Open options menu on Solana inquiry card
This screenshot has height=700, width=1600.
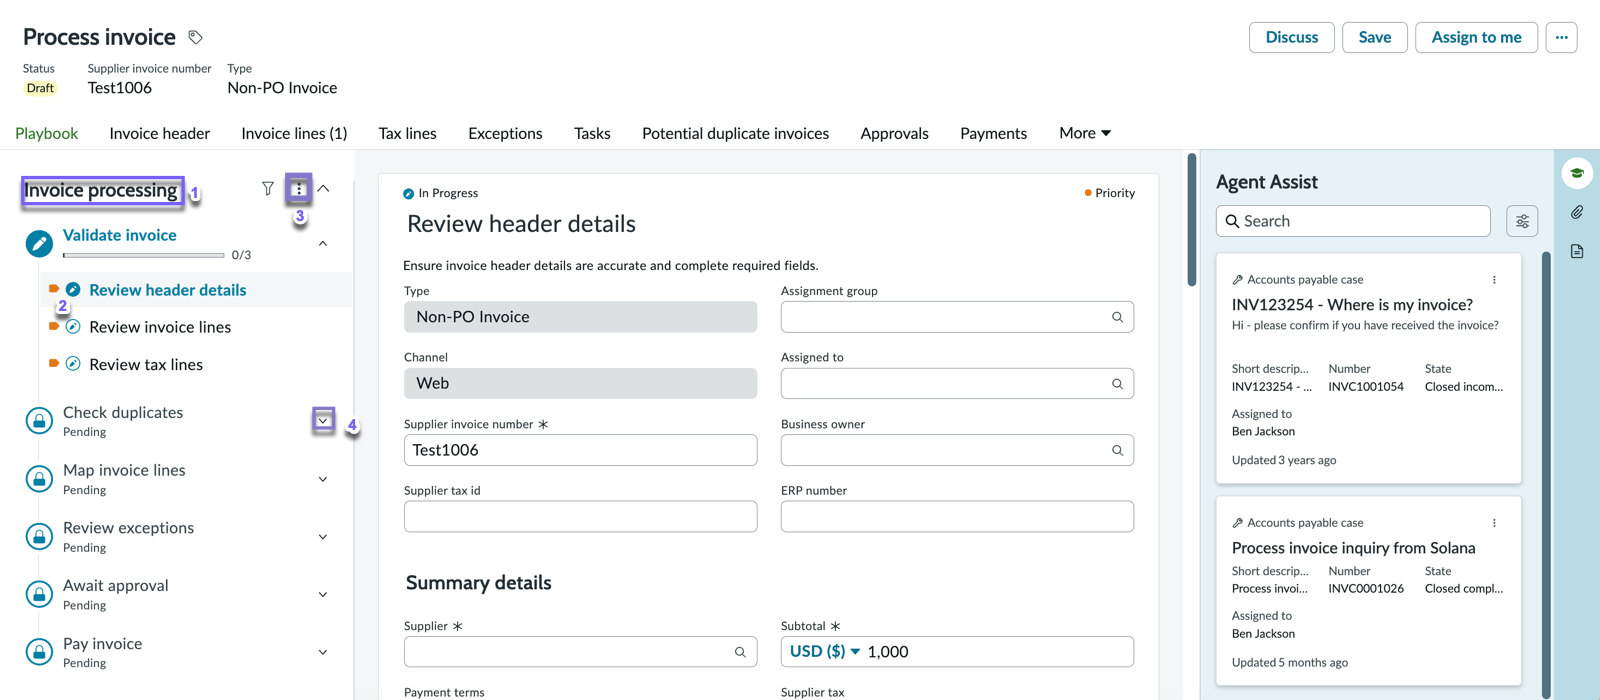pos(1494,523)
